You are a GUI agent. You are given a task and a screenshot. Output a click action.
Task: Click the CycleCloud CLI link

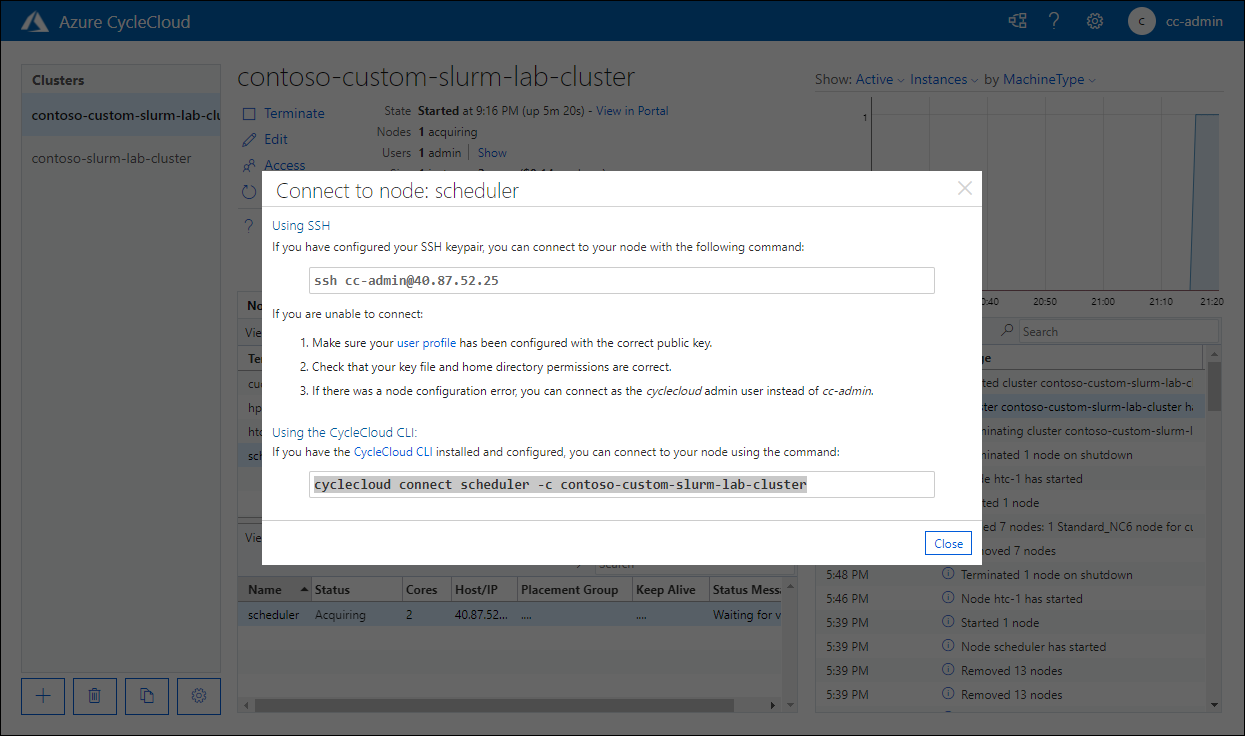[396, 451]
